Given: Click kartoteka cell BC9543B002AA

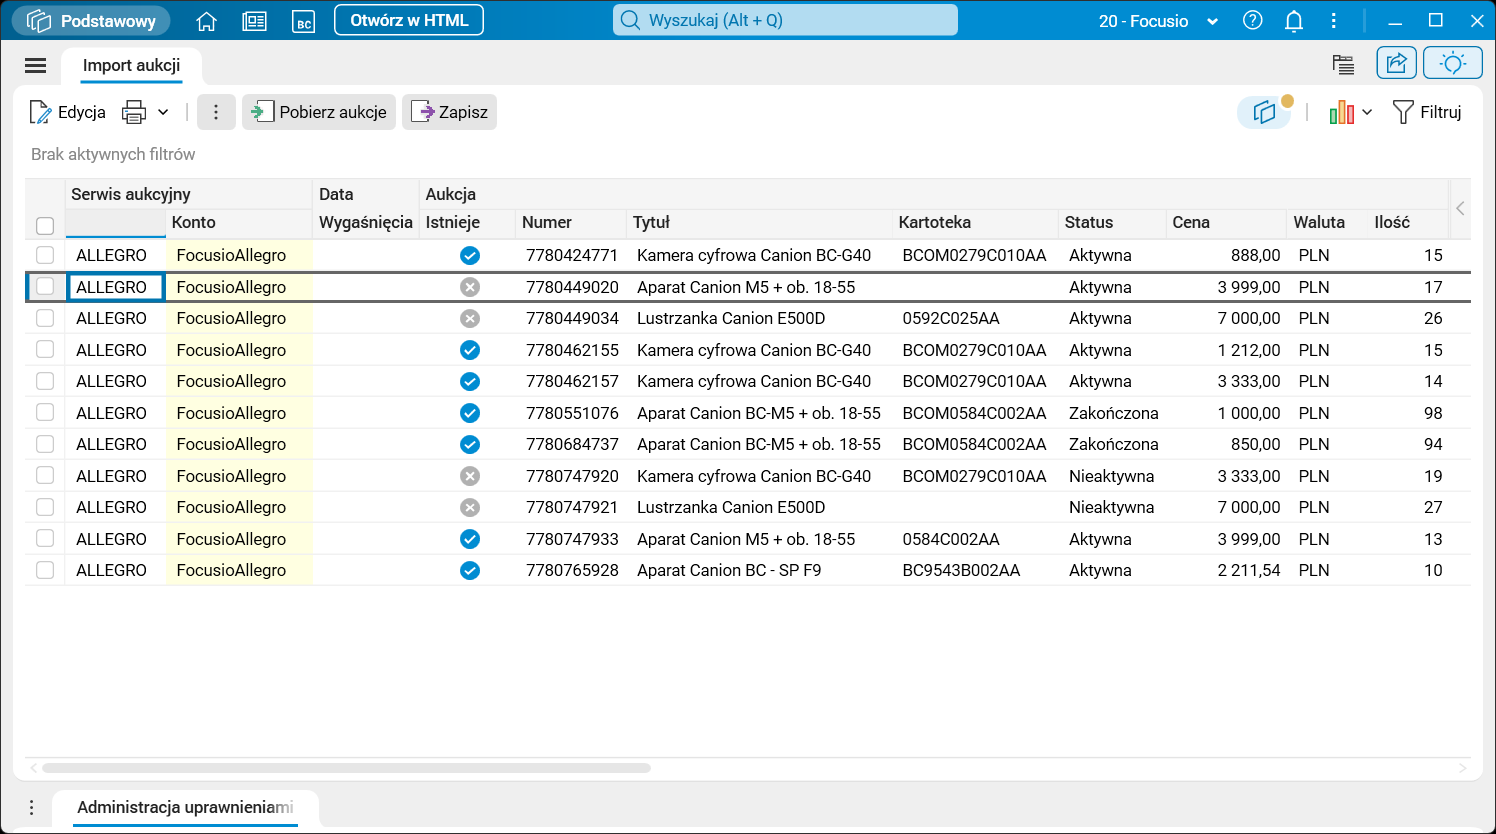Looking at the screenshot, I should tap(961, 571).
